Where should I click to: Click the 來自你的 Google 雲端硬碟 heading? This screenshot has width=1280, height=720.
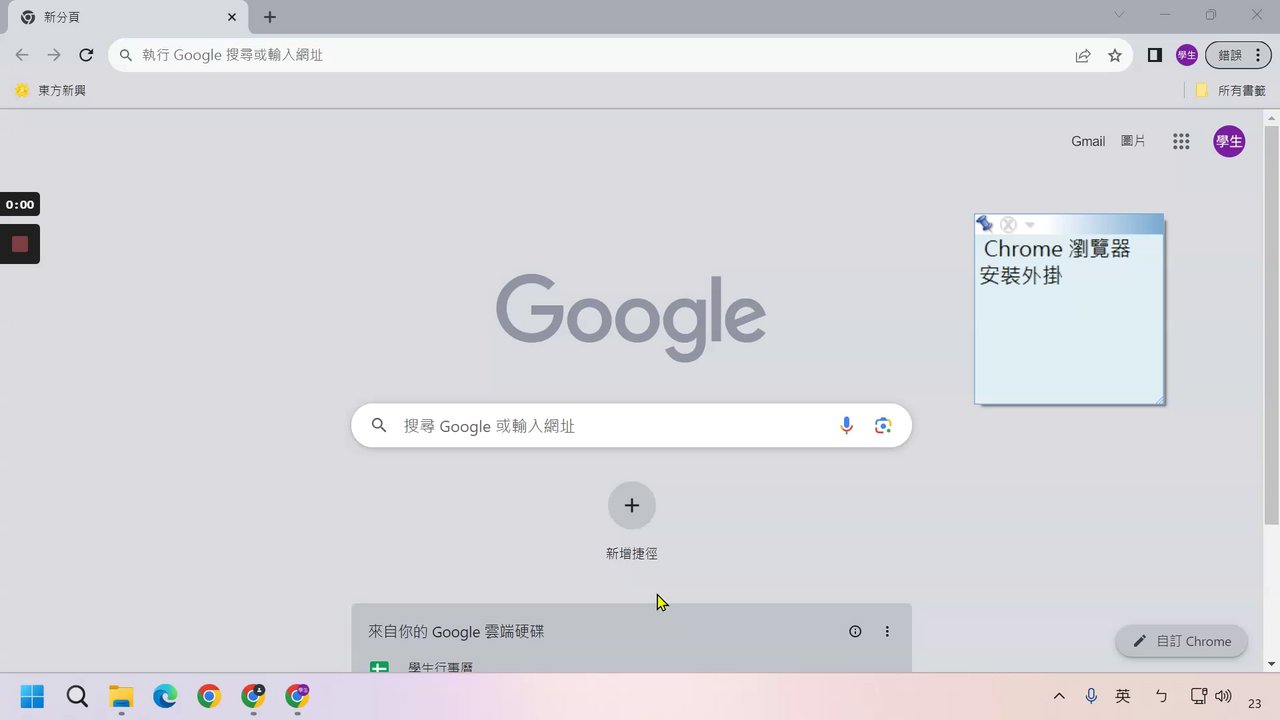[456, 632]
